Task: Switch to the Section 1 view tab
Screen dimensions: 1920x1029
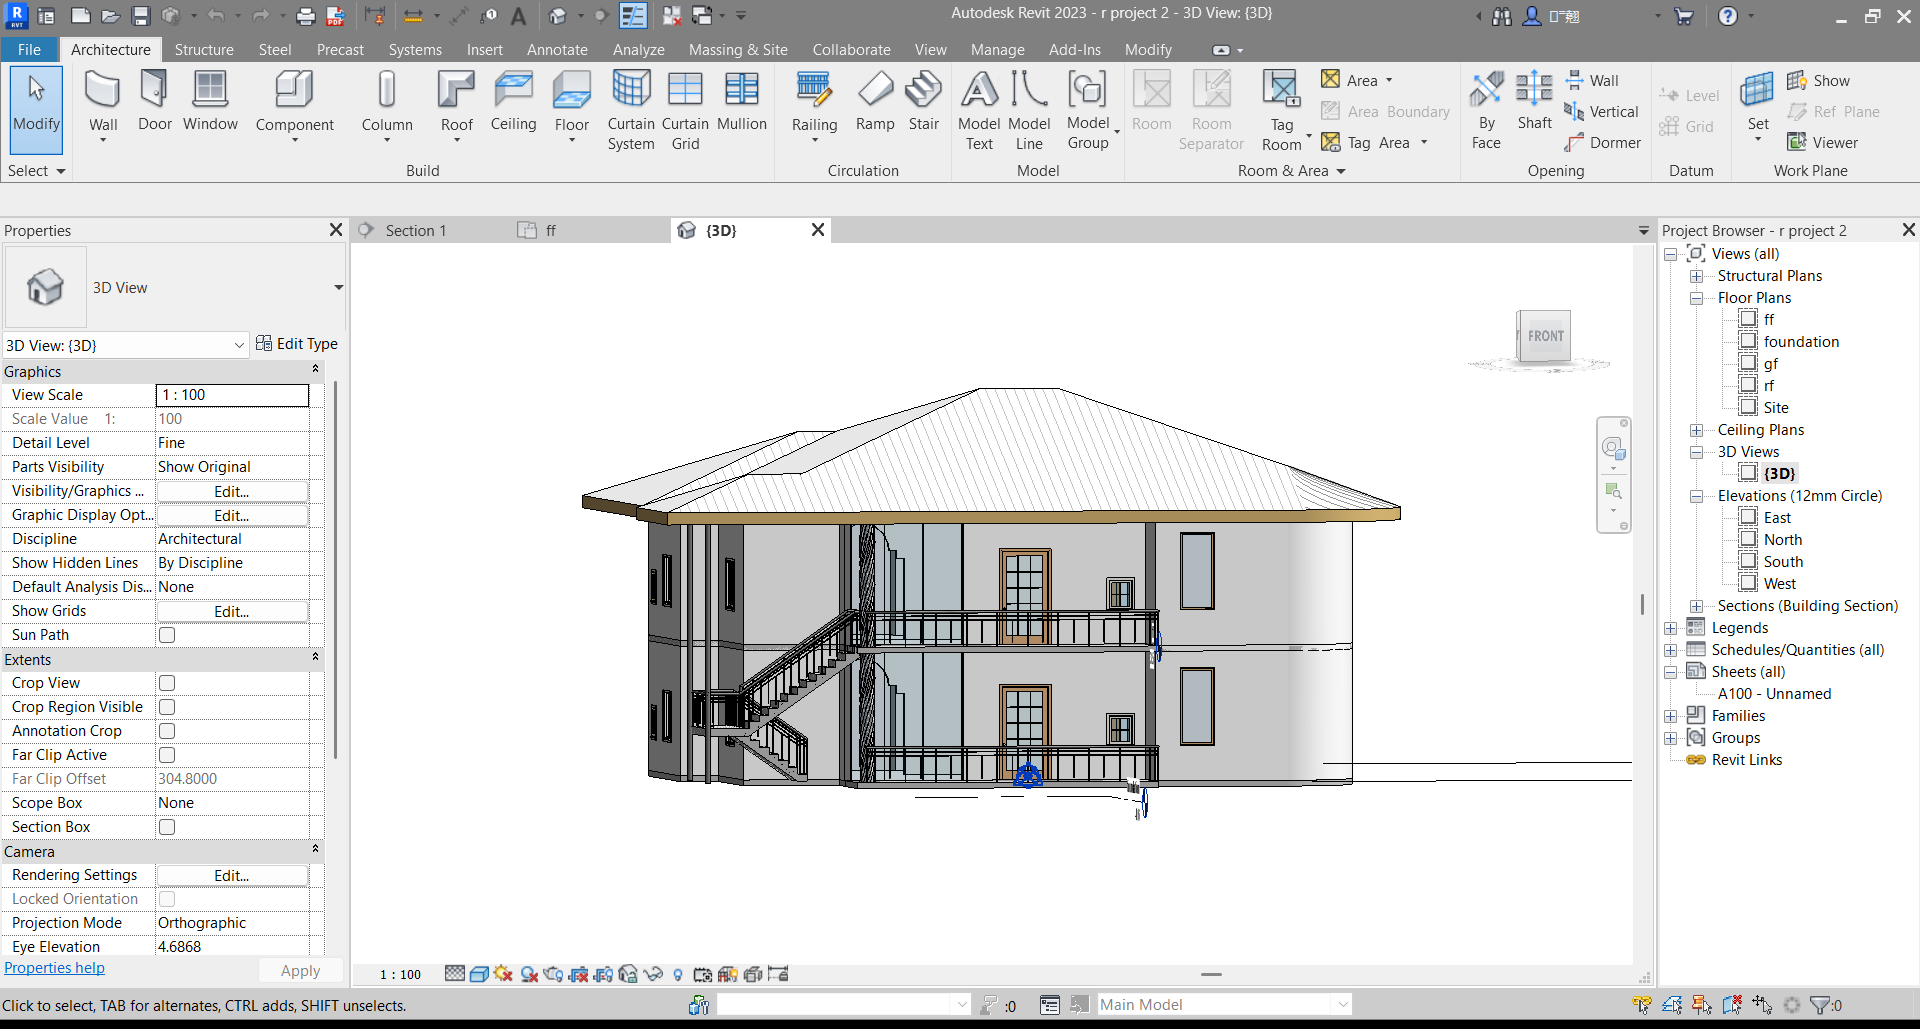Action: pyautogui.click(x=416, y=231)
